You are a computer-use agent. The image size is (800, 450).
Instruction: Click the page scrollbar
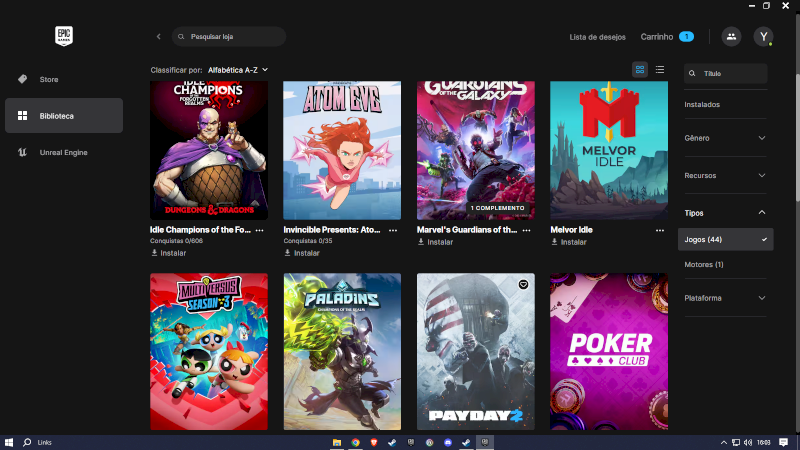797,138
